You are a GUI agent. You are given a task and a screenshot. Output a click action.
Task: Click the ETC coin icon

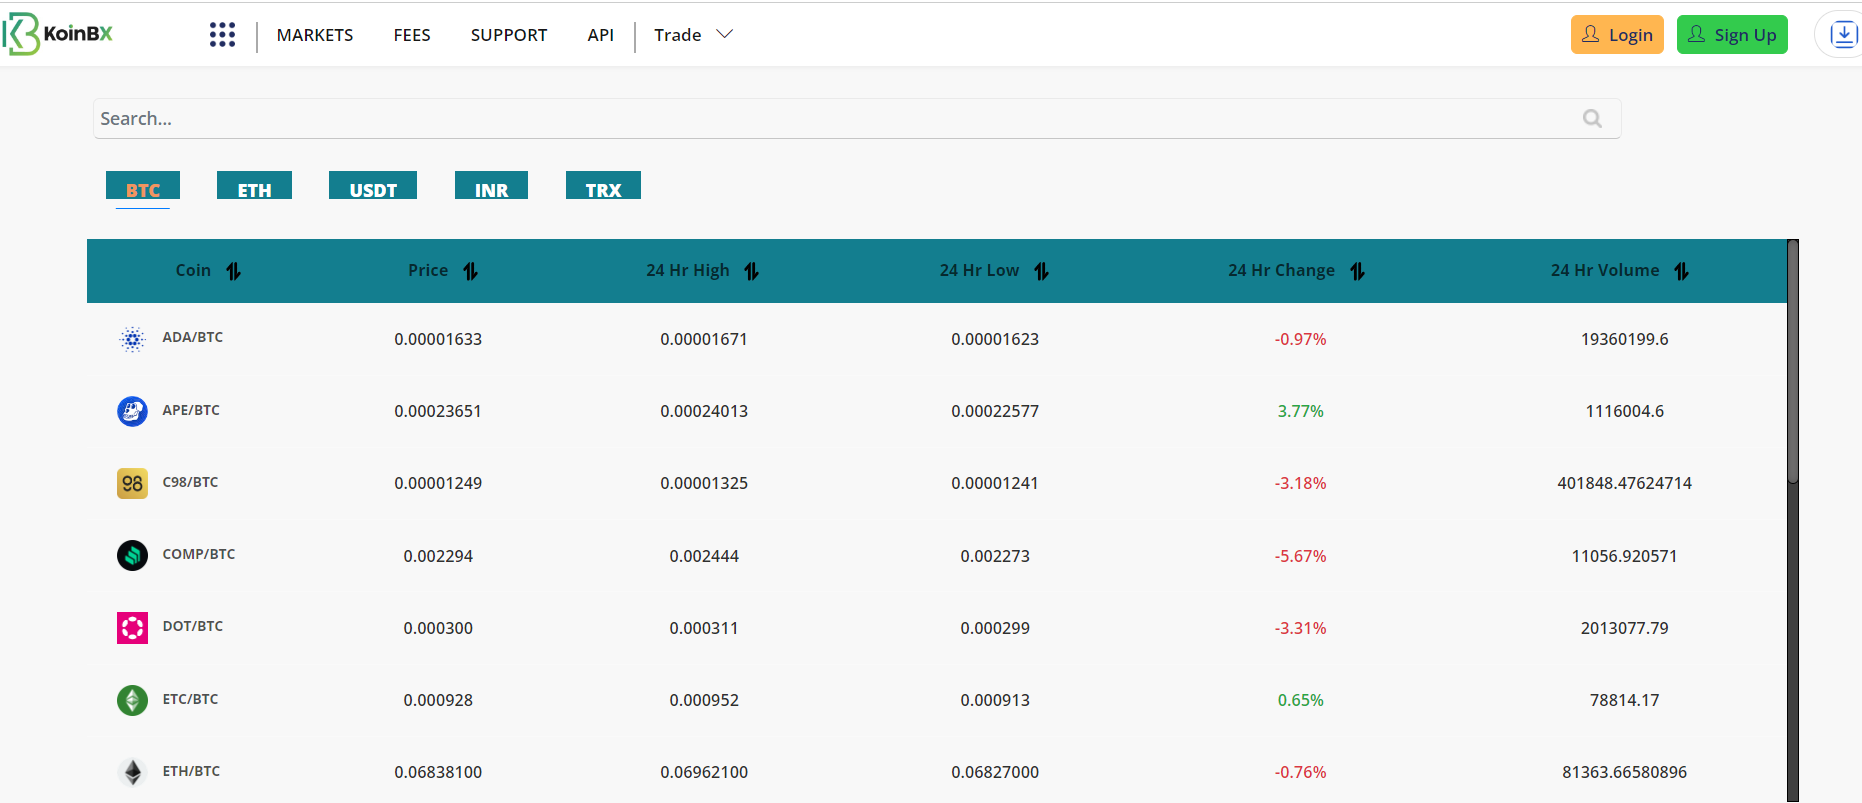132,700
